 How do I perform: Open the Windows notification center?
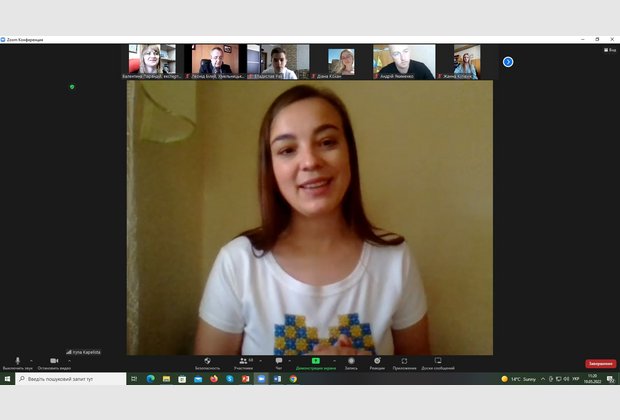611,379
